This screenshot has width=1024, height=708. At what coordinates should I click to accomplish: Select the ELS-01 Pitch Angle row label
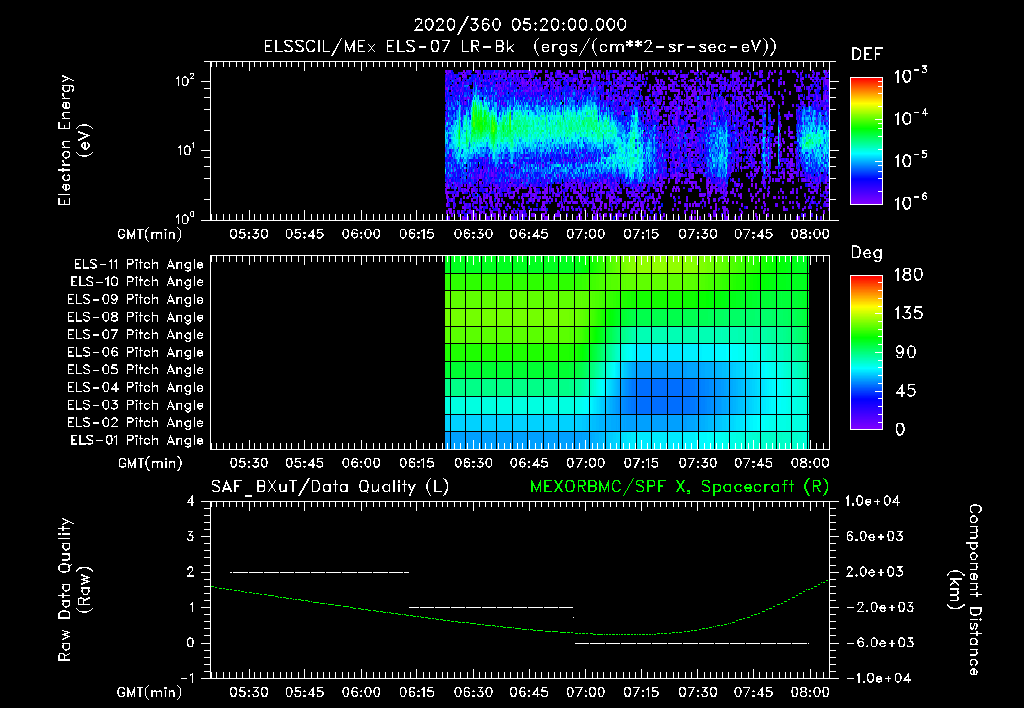pyautogui.click(x=137, y=441)
